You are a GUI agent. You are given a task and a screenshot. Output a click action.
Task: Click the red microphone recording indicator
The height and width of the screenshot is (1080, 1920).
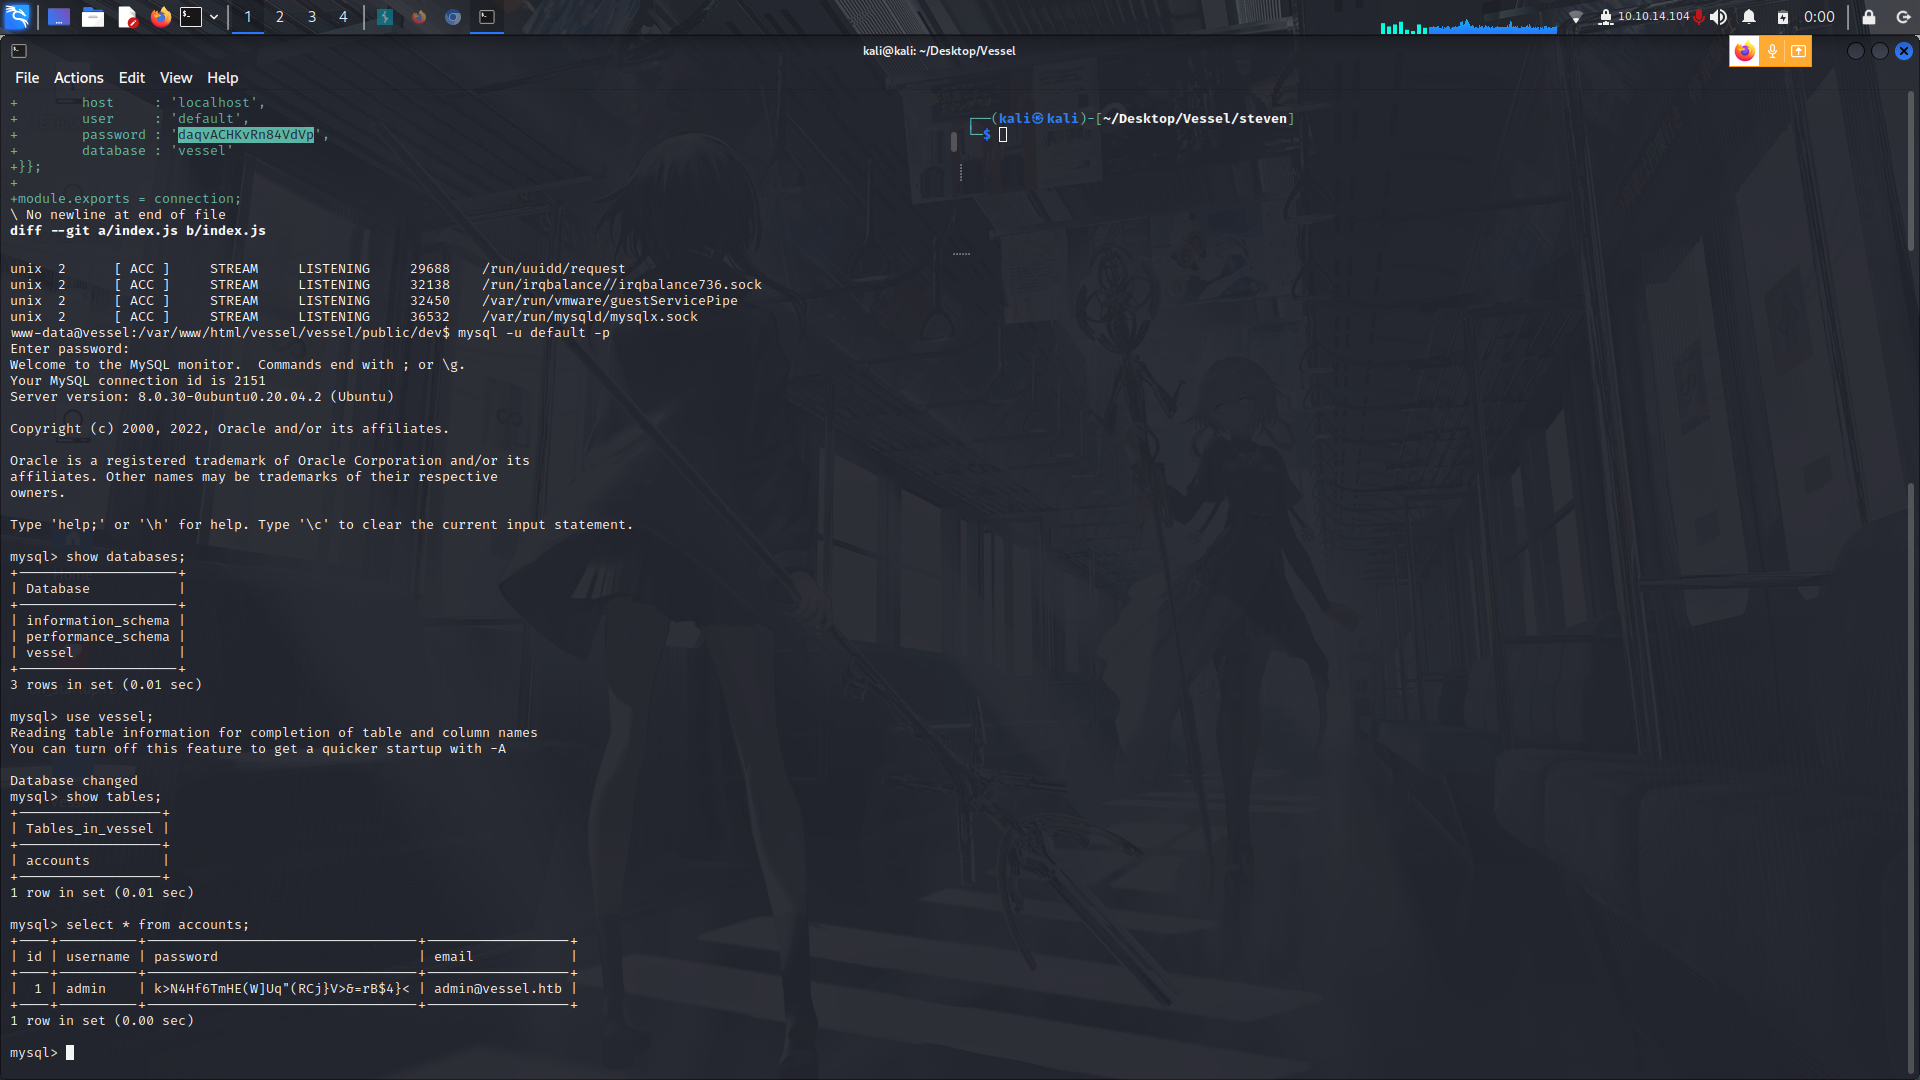pyautogui.click(x=1699, y=16)
